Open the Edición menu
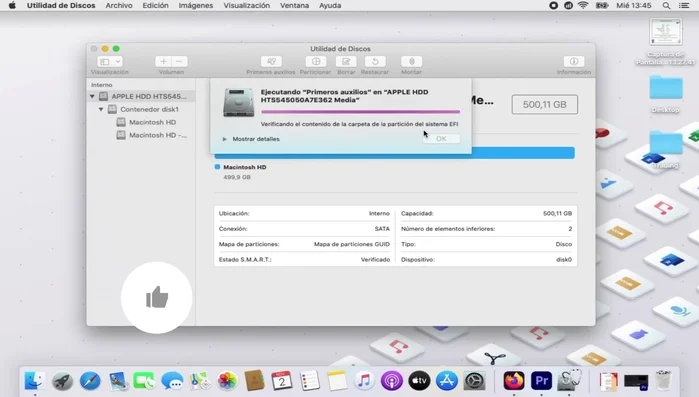The height and width of the screenshot is (397, 699). [156, 5]
